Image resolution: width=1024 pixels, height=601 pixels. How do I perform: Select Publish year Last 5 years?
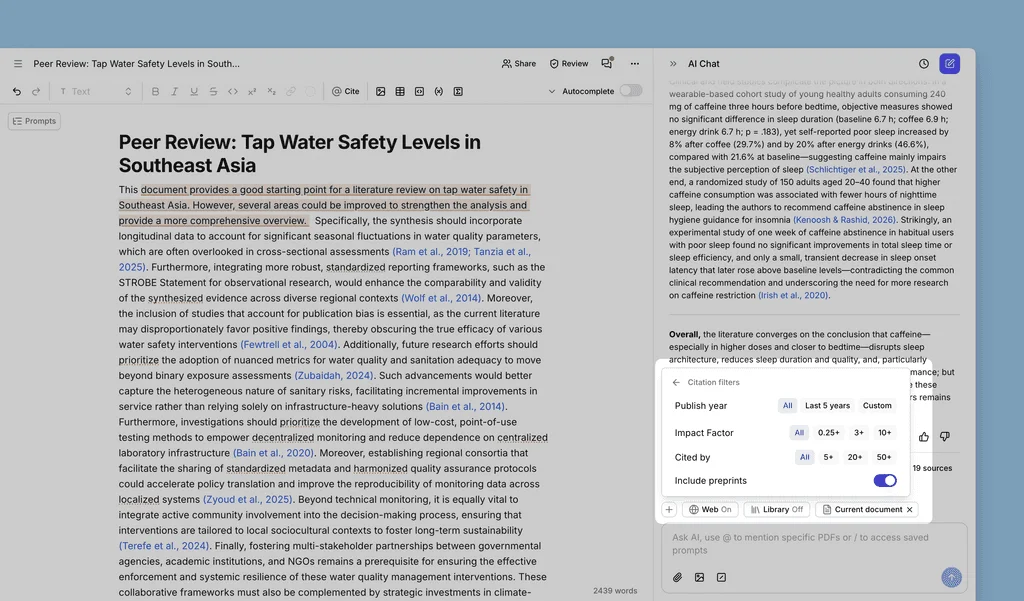point(827,406)
